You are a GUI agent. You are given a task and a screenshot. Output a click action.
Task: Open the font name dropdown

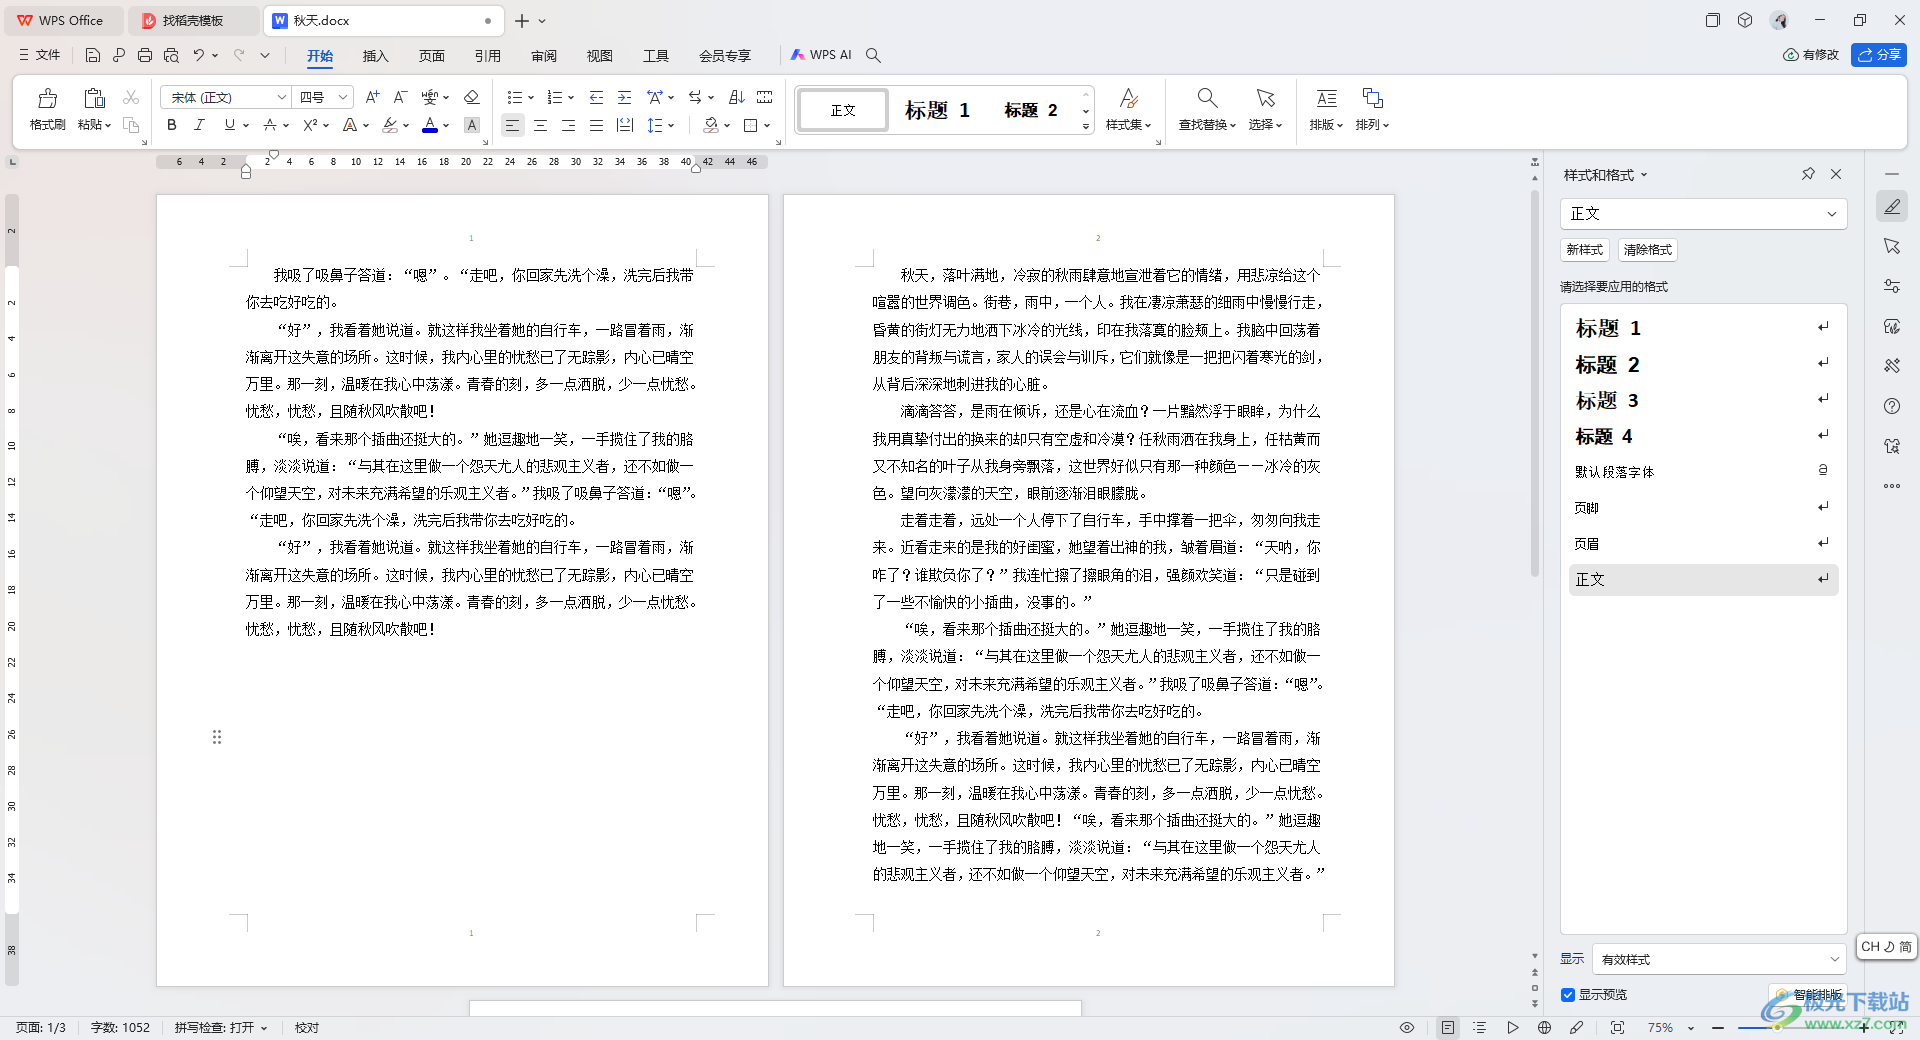pyautogui.click(x=281, y=97)
